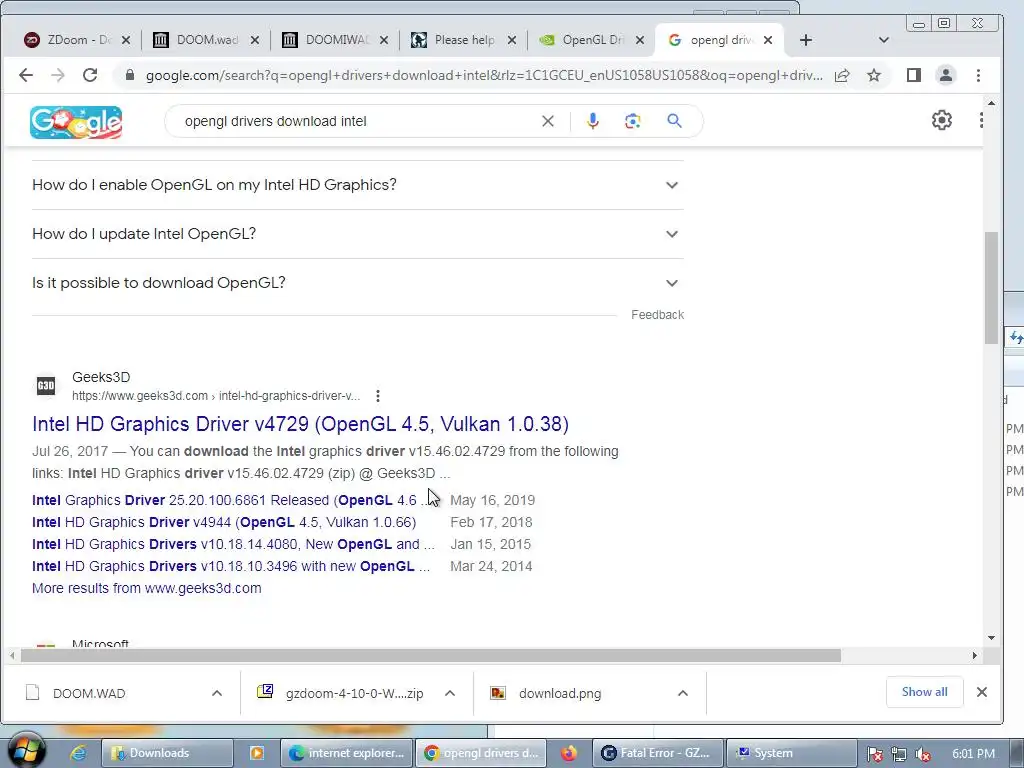Clear the search box with the X
The image size is (1024, 768).
(547, 121)
